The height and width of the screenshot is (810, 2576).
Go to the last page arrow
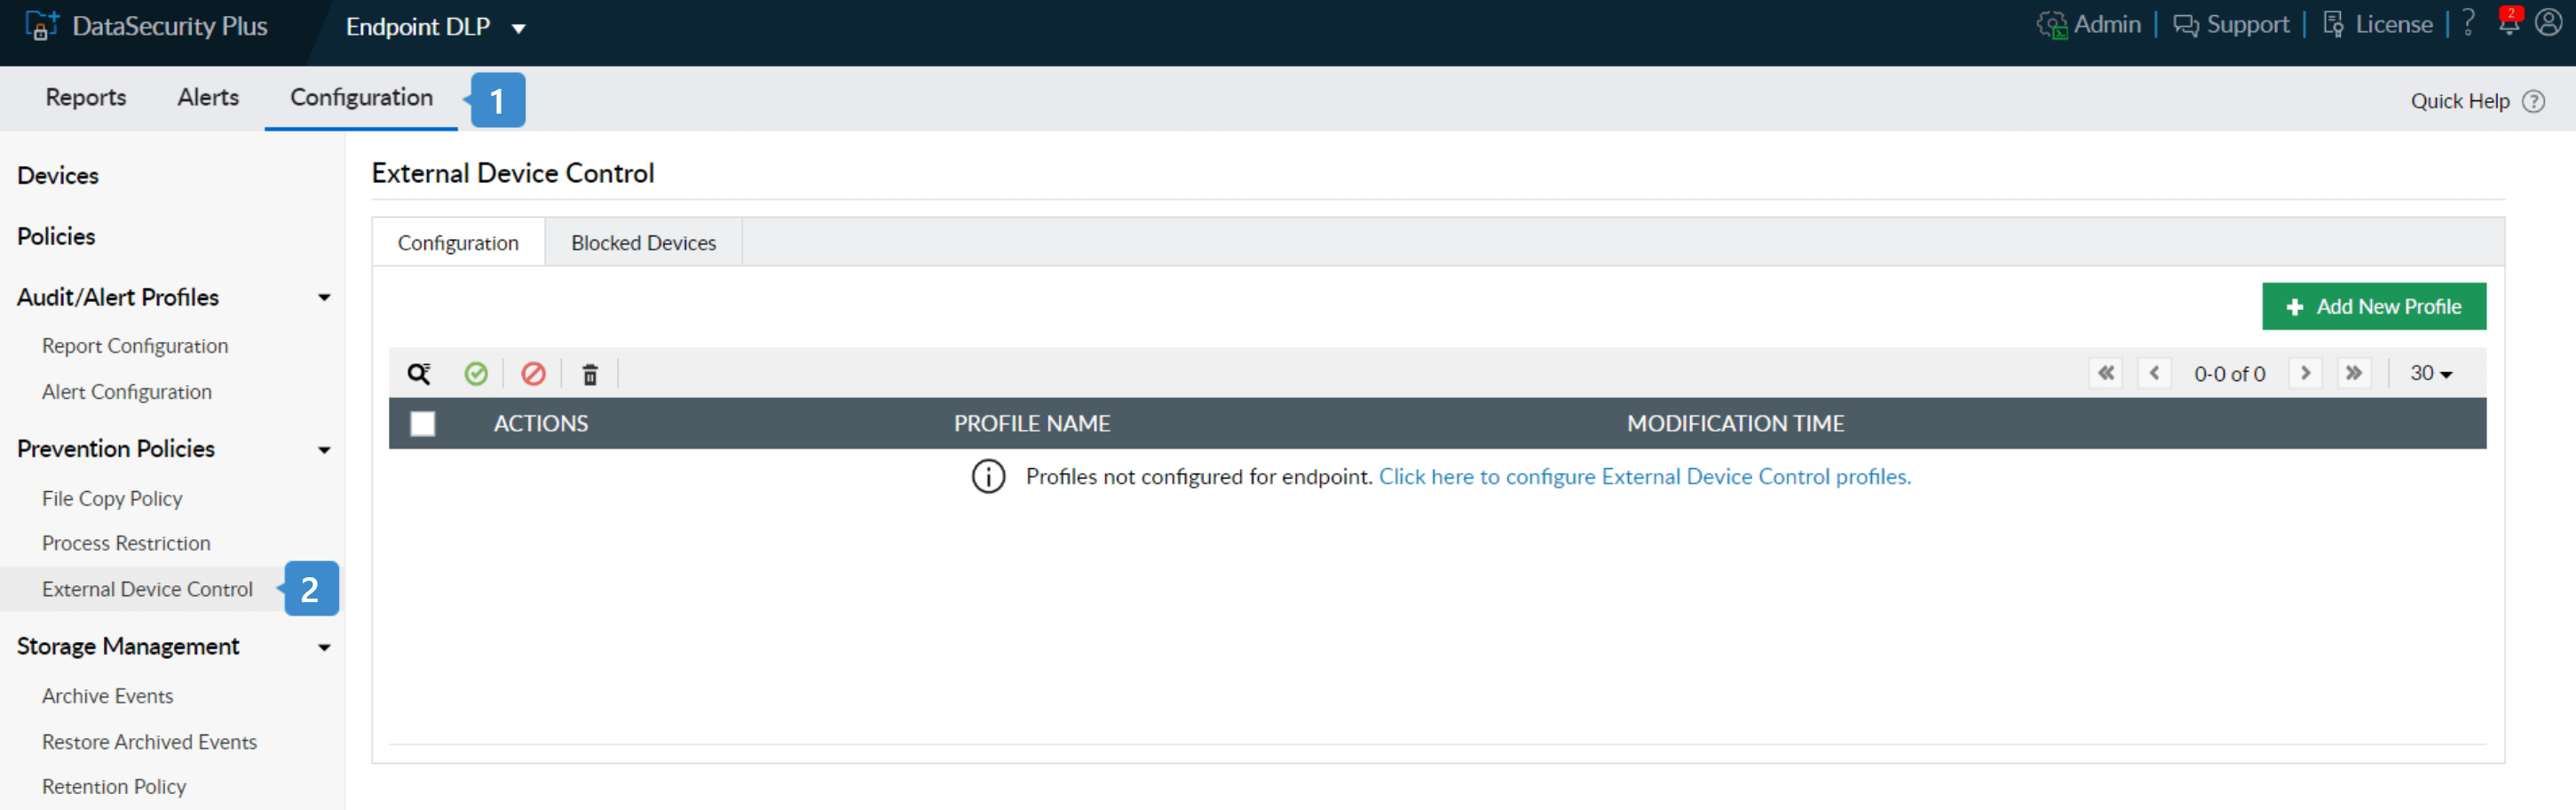[2354, 373]
